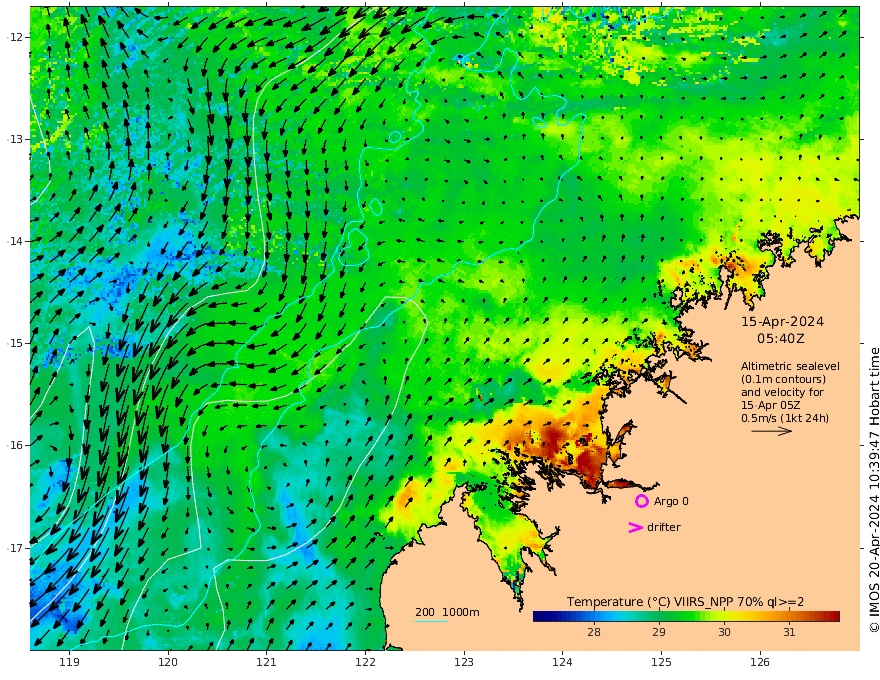
Task: Click the temperature color bar near 28
Action: click(594, 617)
